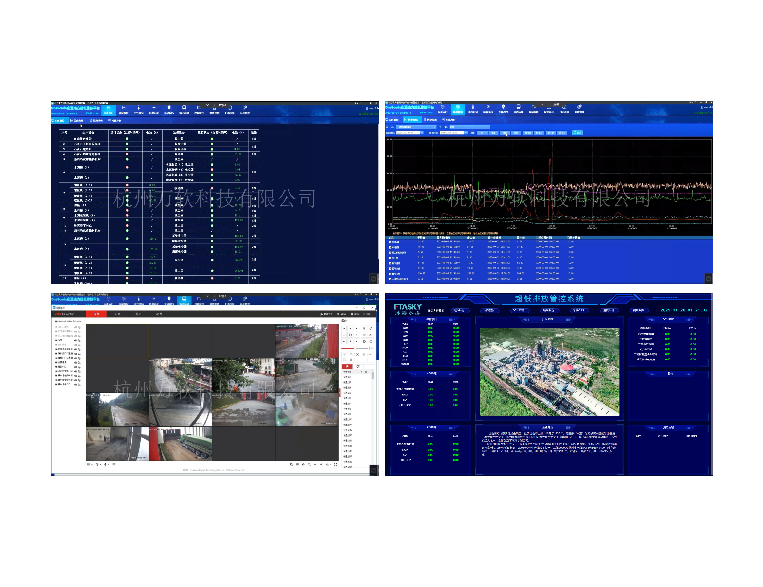This screenshot has width=763, height=587.
Task: Toggle the last series checkbox in the chart legend table
Action: 389,279
